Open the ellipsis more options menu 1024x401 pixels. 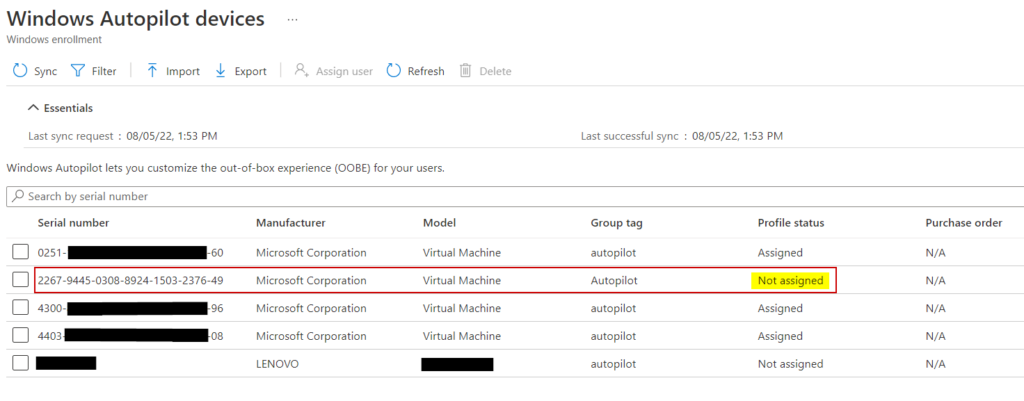292,19
